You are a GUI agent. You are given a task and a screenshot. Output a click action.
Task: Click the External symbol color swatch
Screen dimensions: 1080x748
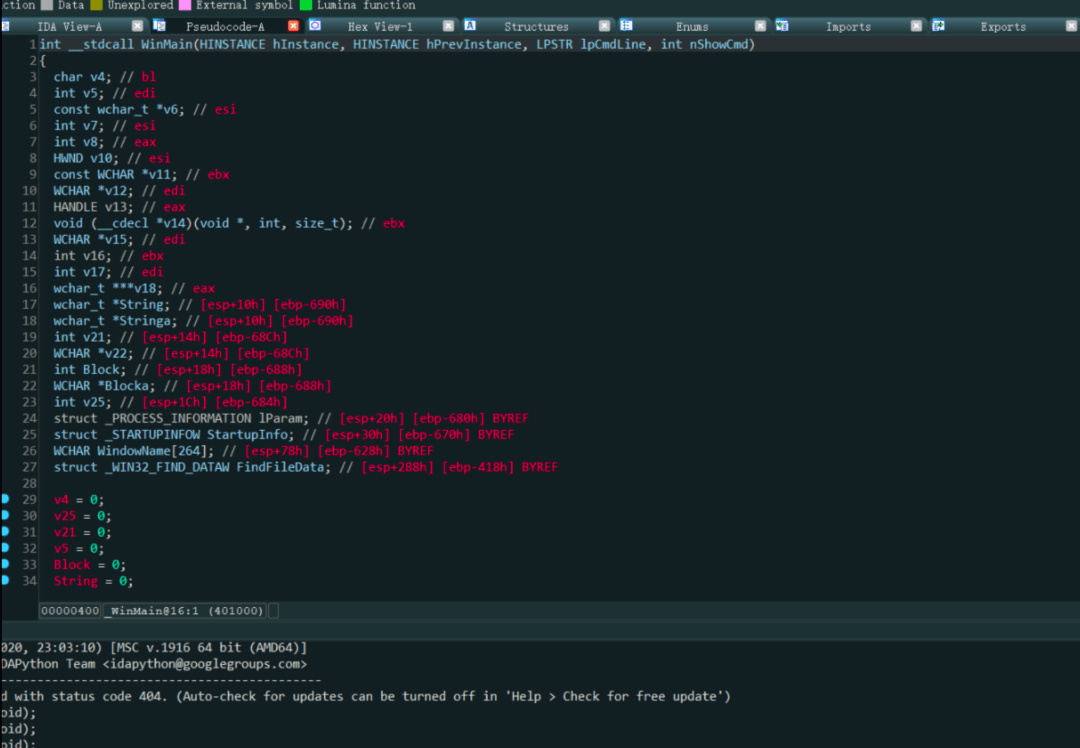coord(185,5)
